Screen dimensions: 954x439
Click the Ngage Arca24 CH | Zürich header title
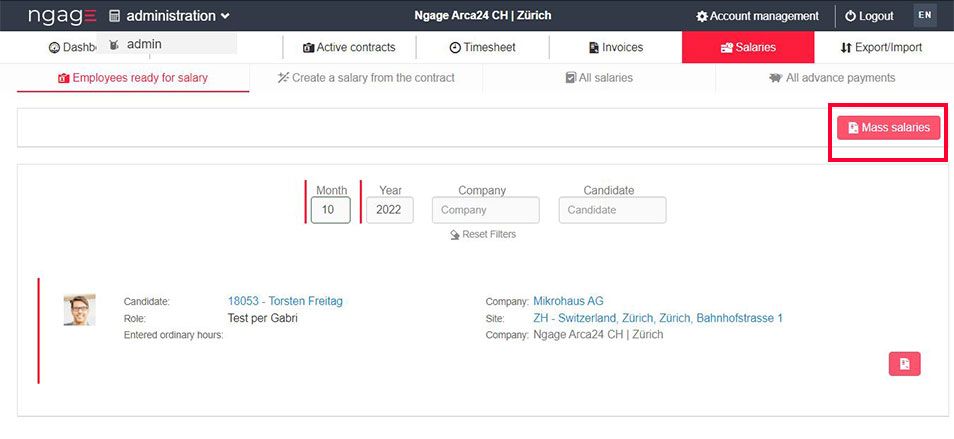(482, 16)
